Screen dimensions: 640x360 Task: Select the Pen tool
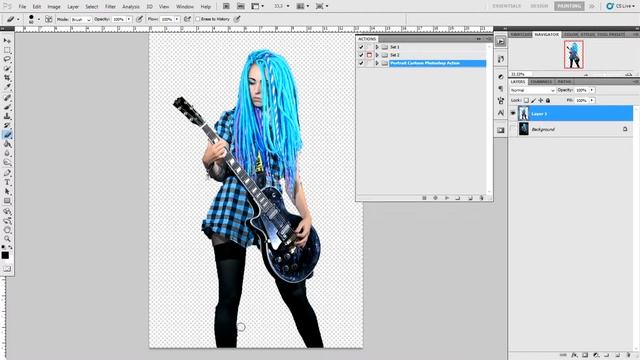coord(7,173)
